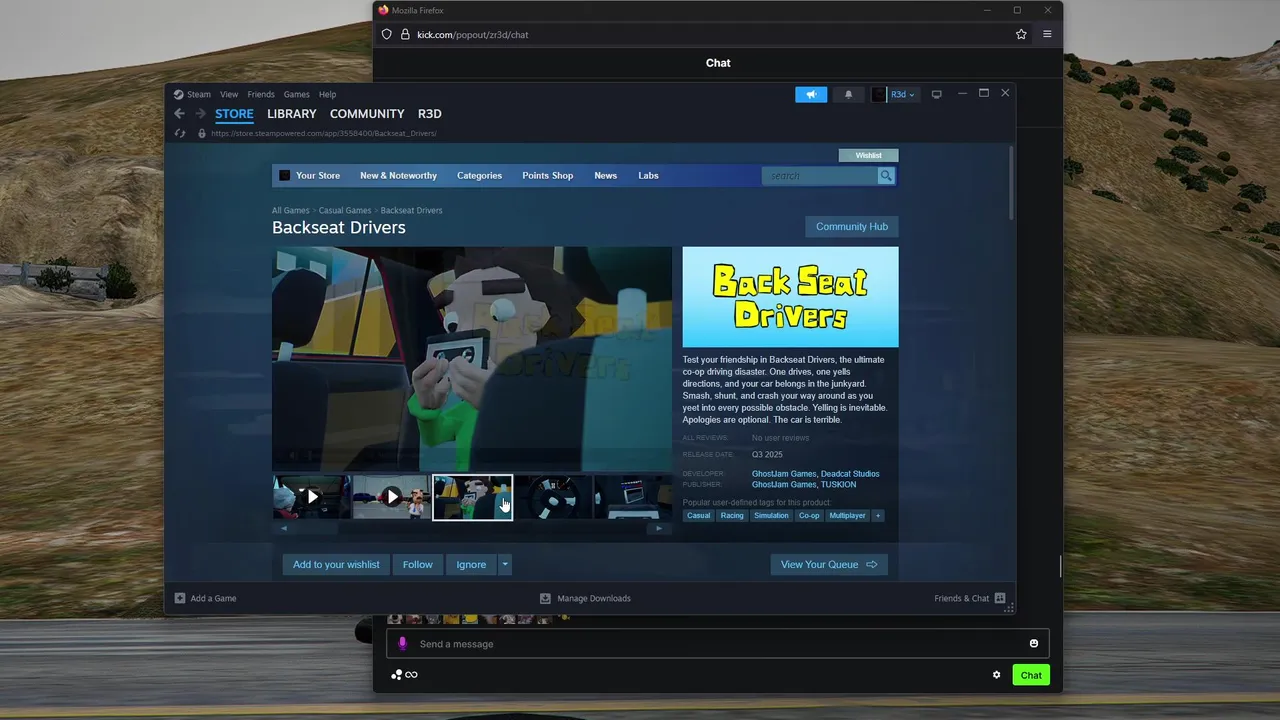
Task: Click the Ignore button
Action: click(471, 565)
